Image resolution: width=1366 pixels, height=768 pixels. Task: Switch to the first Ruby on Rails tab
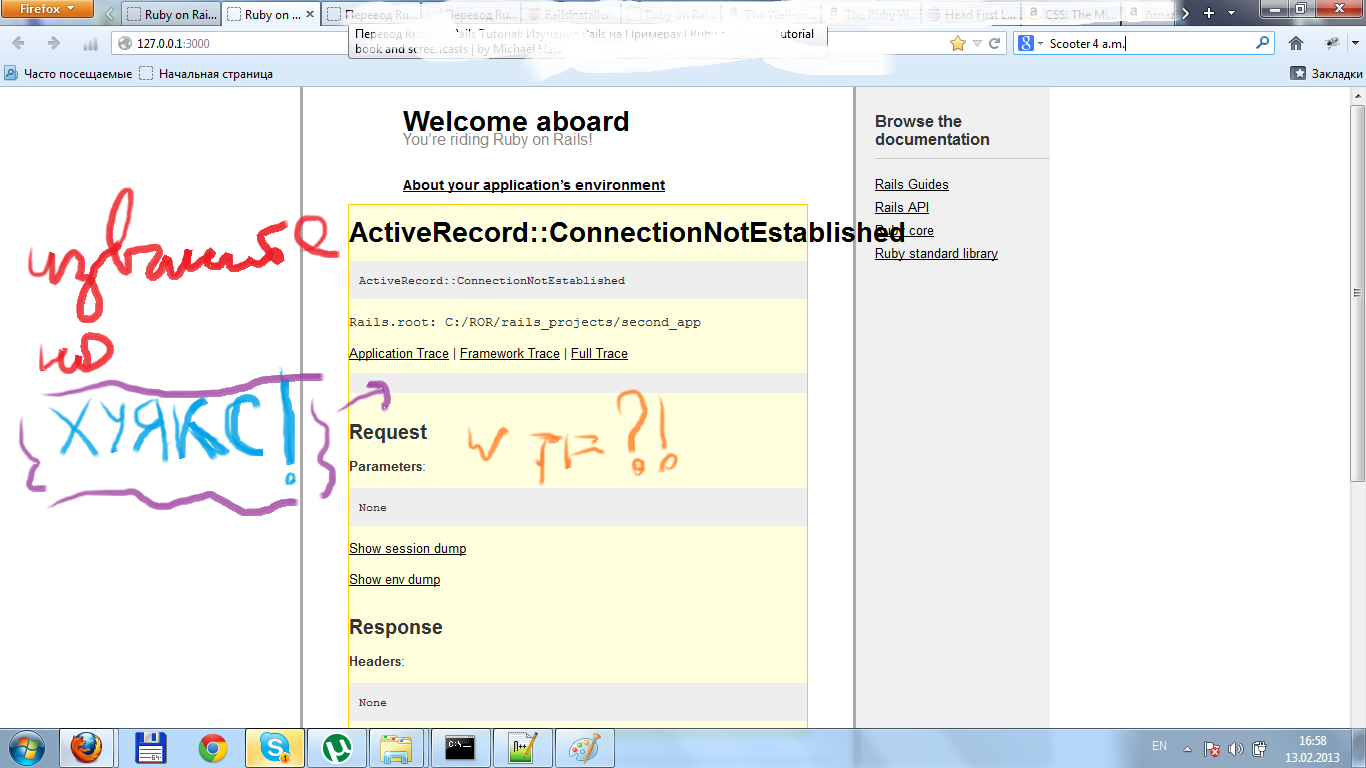[x=170, y=15]
